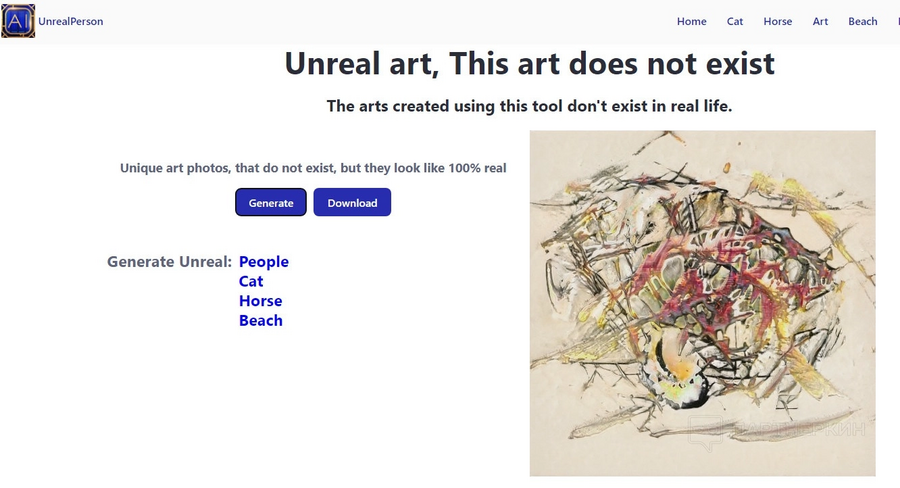Click the generated abstract art image
The height and width of the screenshot is (488, 900).
(703, 303)
